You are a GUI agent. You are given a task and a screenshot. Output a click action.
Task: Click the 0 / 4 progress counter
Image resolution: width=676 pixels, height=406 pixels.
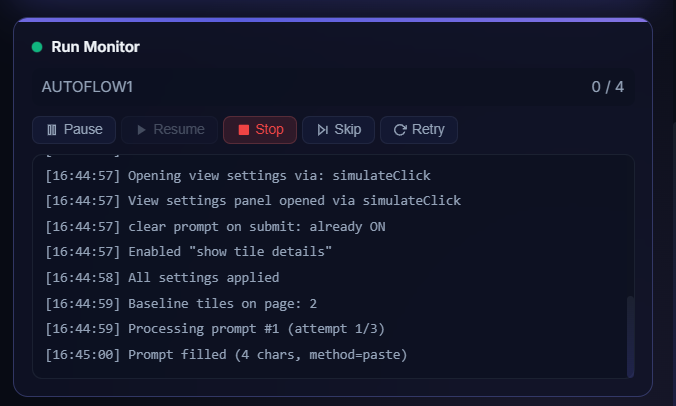[607, 87]
